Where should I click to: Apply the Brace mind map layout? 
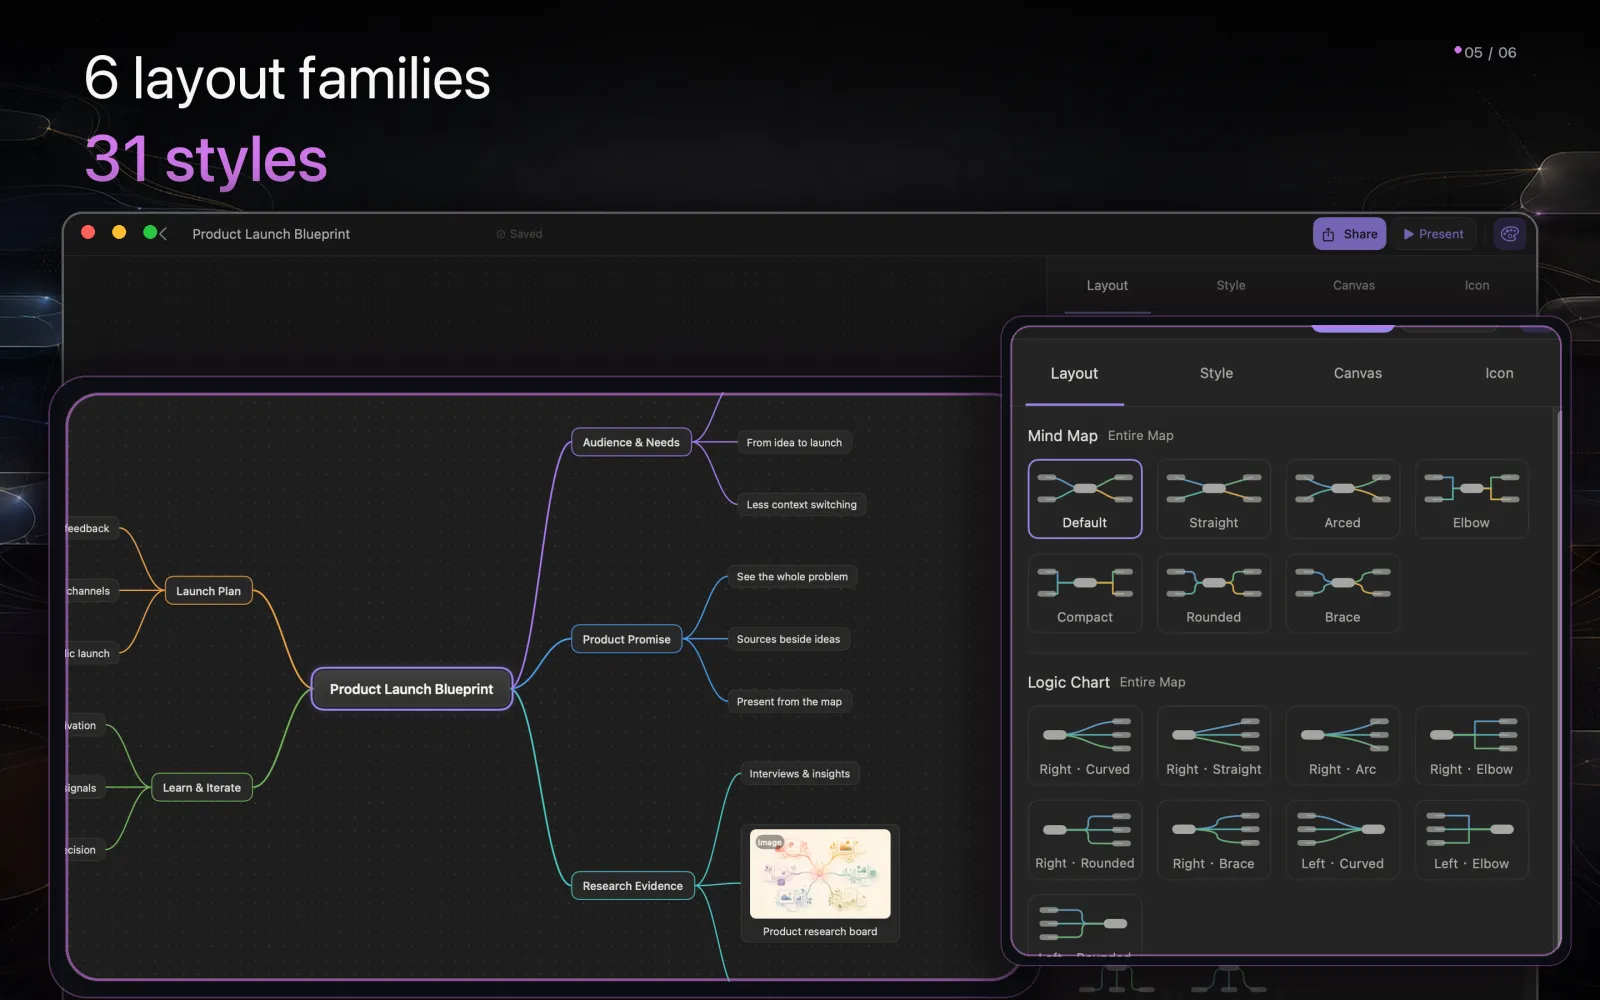pos(1342,594)
